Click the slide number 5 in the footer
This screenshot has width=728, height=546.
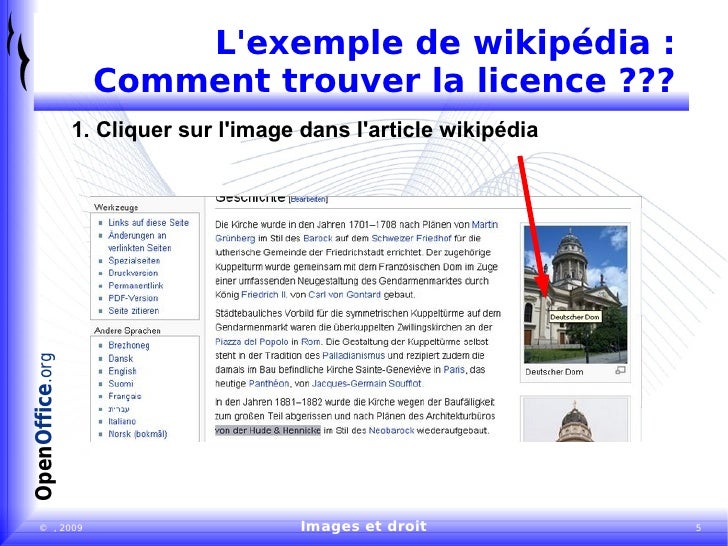[x=698, y=528]
